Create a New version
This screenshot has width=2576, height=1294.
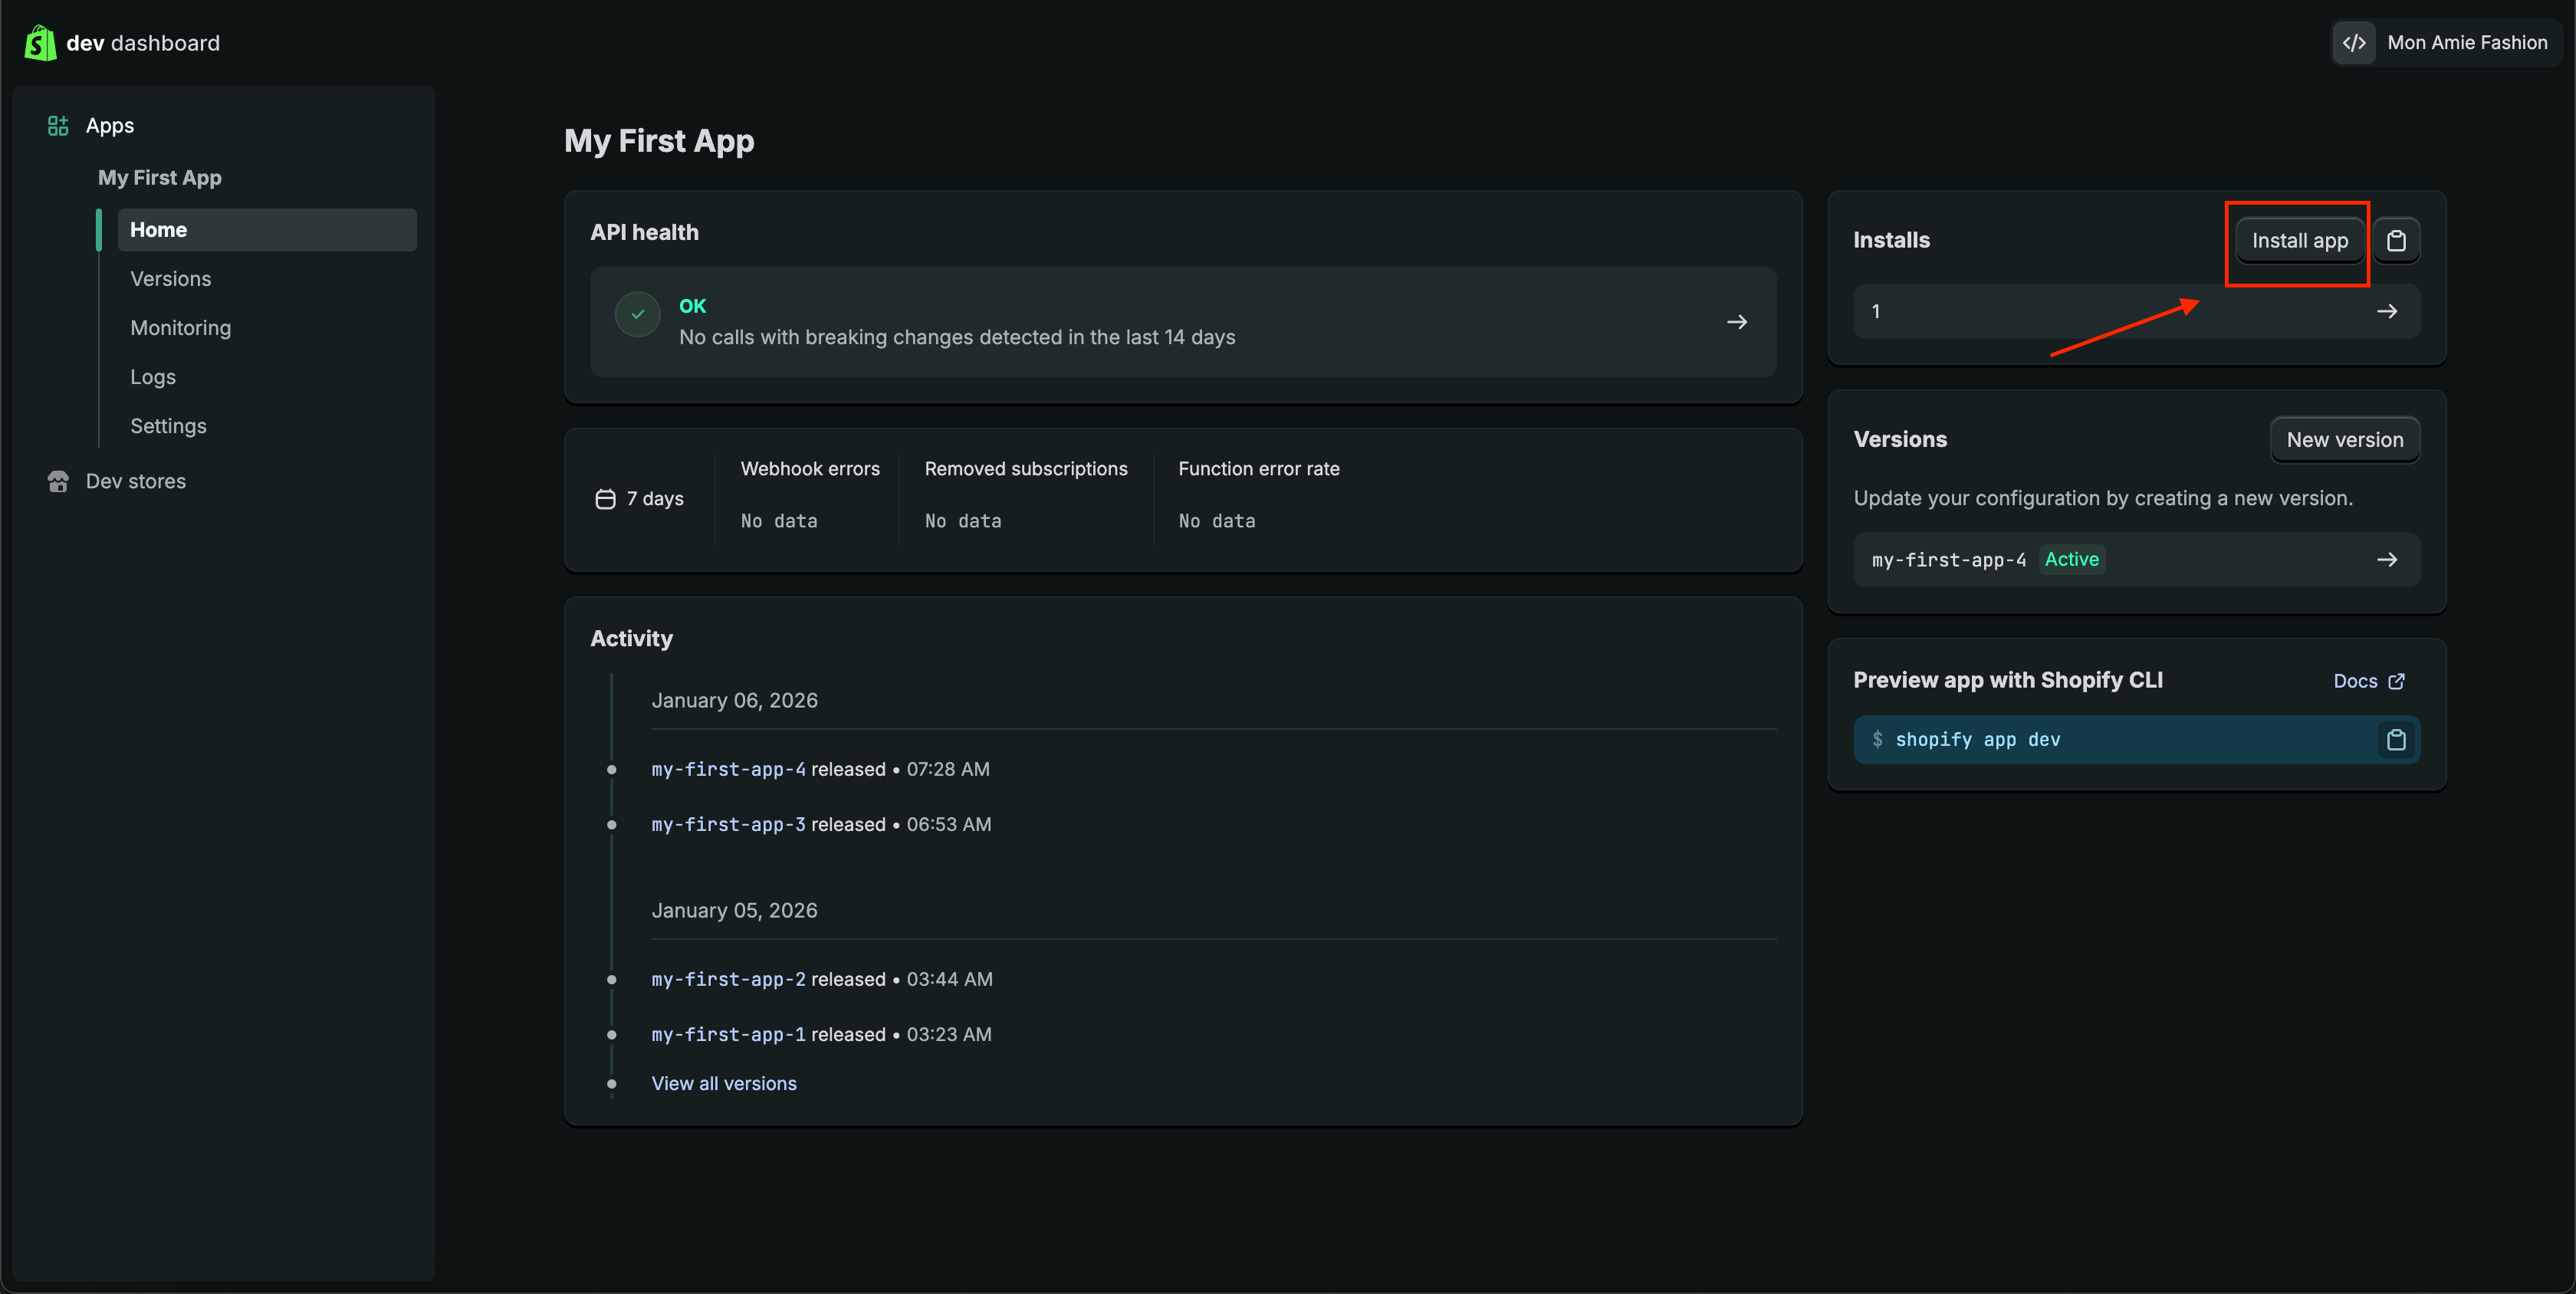[2344, 440]
